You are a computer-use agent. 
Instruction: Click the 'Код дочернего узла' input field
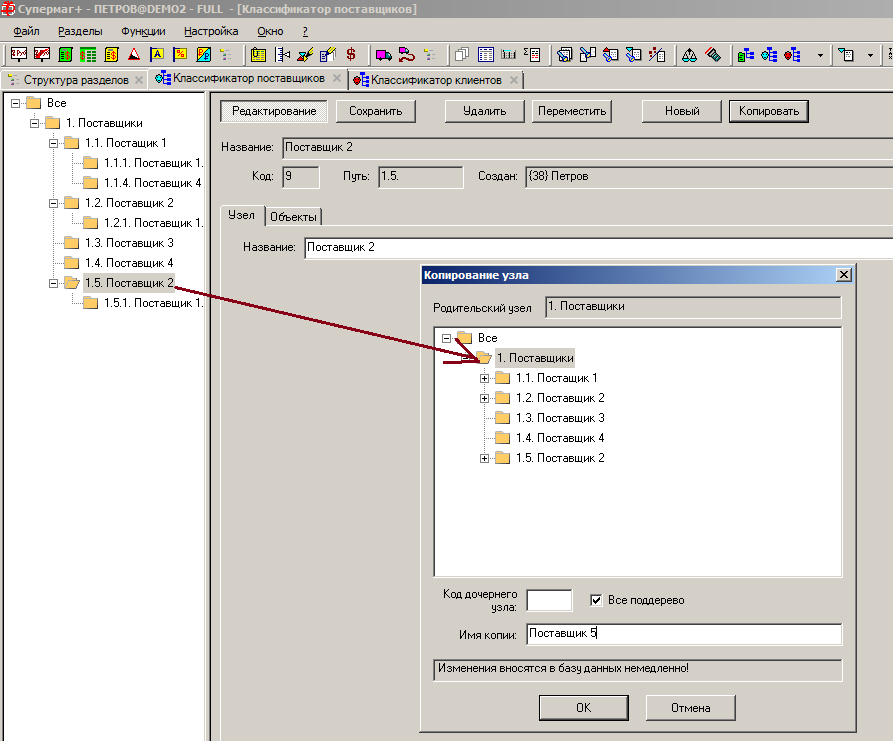549,600
